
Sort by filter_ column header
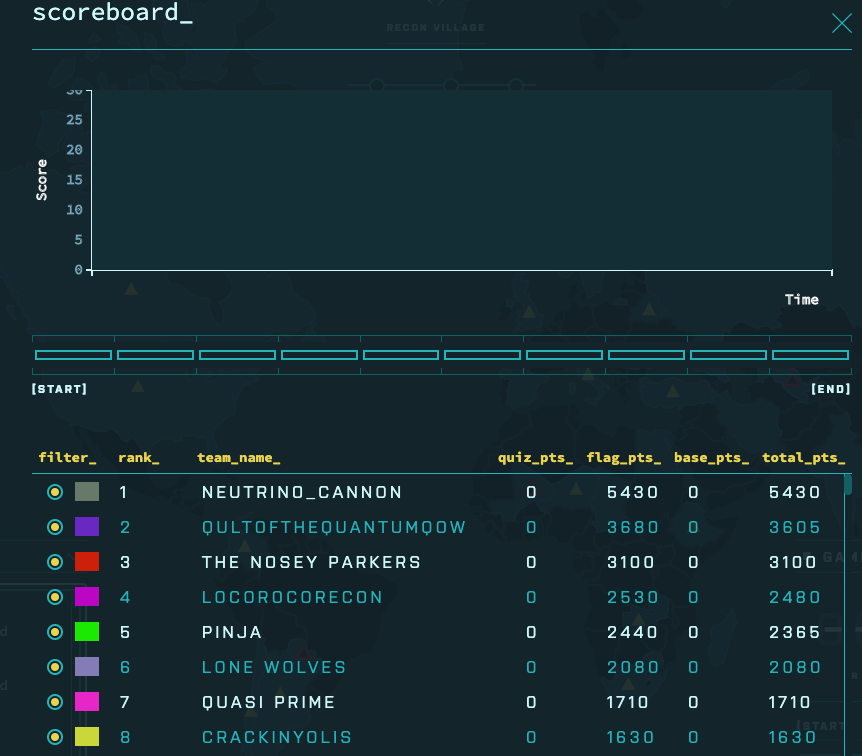pos(67,458)
